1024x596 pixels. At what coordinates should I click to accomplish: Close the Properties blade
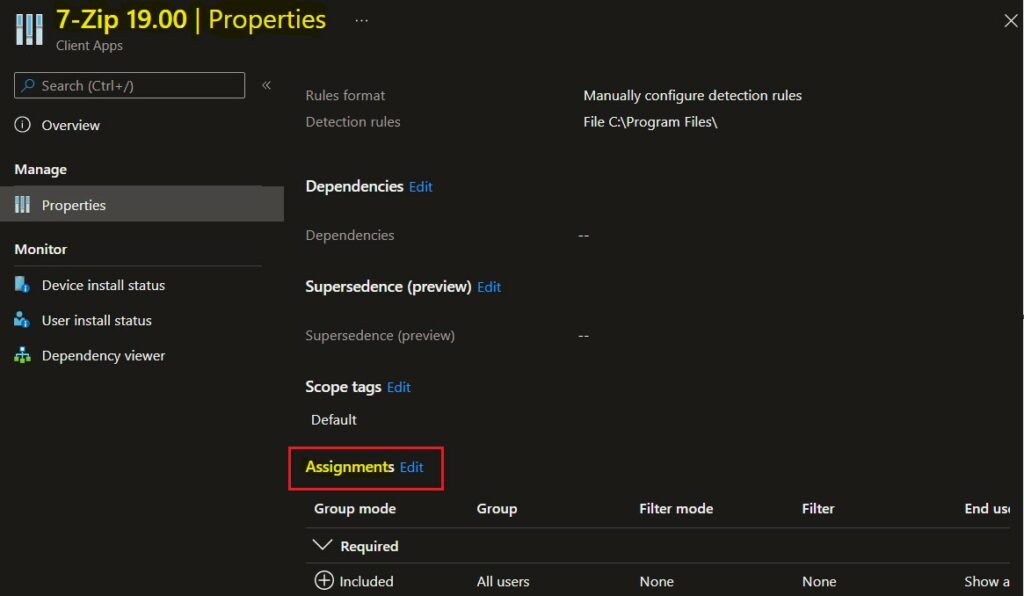(x=1010, y=21)
